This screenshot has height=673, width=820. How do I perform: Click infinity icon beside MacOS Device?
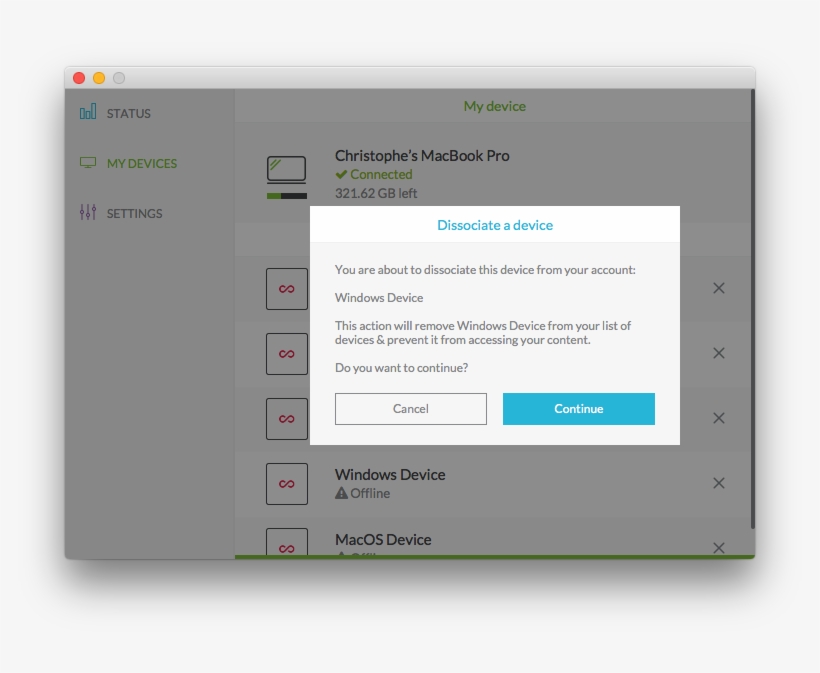click(x=287, y=543)
